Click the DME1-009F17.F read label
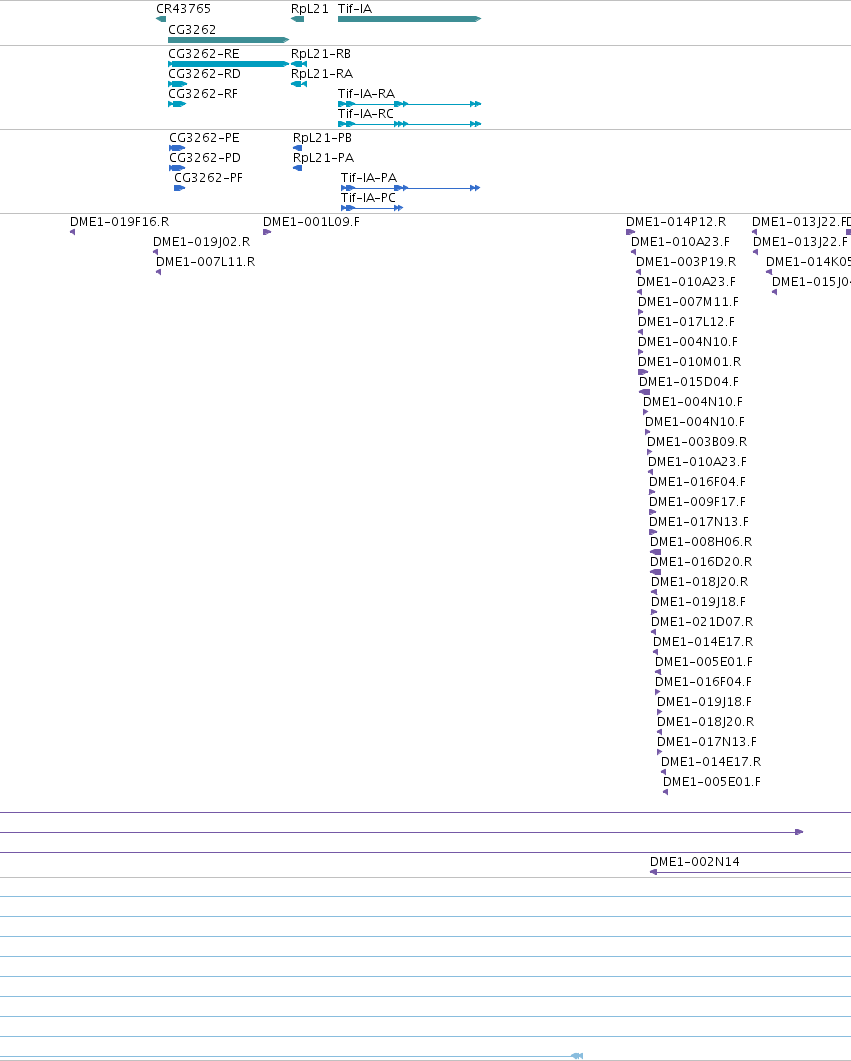 point(697,501)
